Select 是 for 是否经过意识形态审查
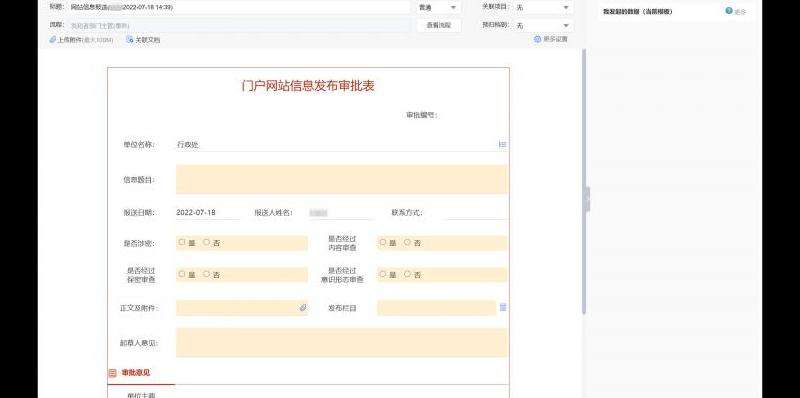The height and width of the screenshot is (398, 800). pos(383,274)
